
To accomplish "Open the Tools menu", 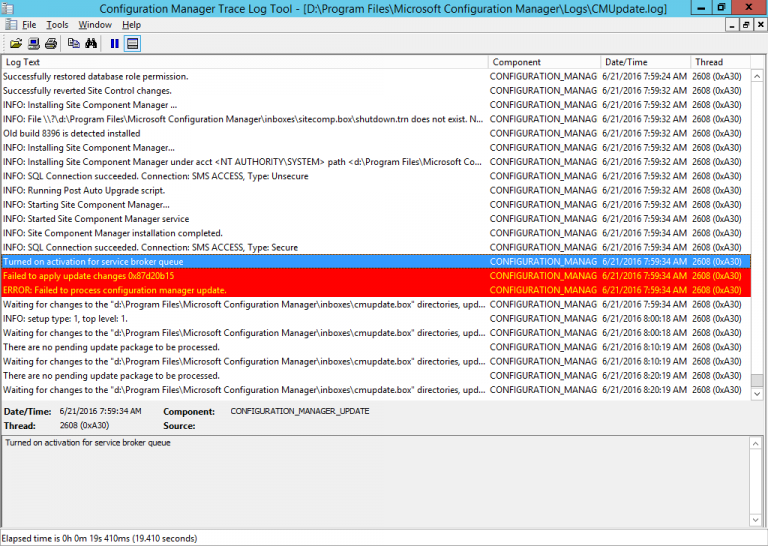I will click(x=57, y=24).
